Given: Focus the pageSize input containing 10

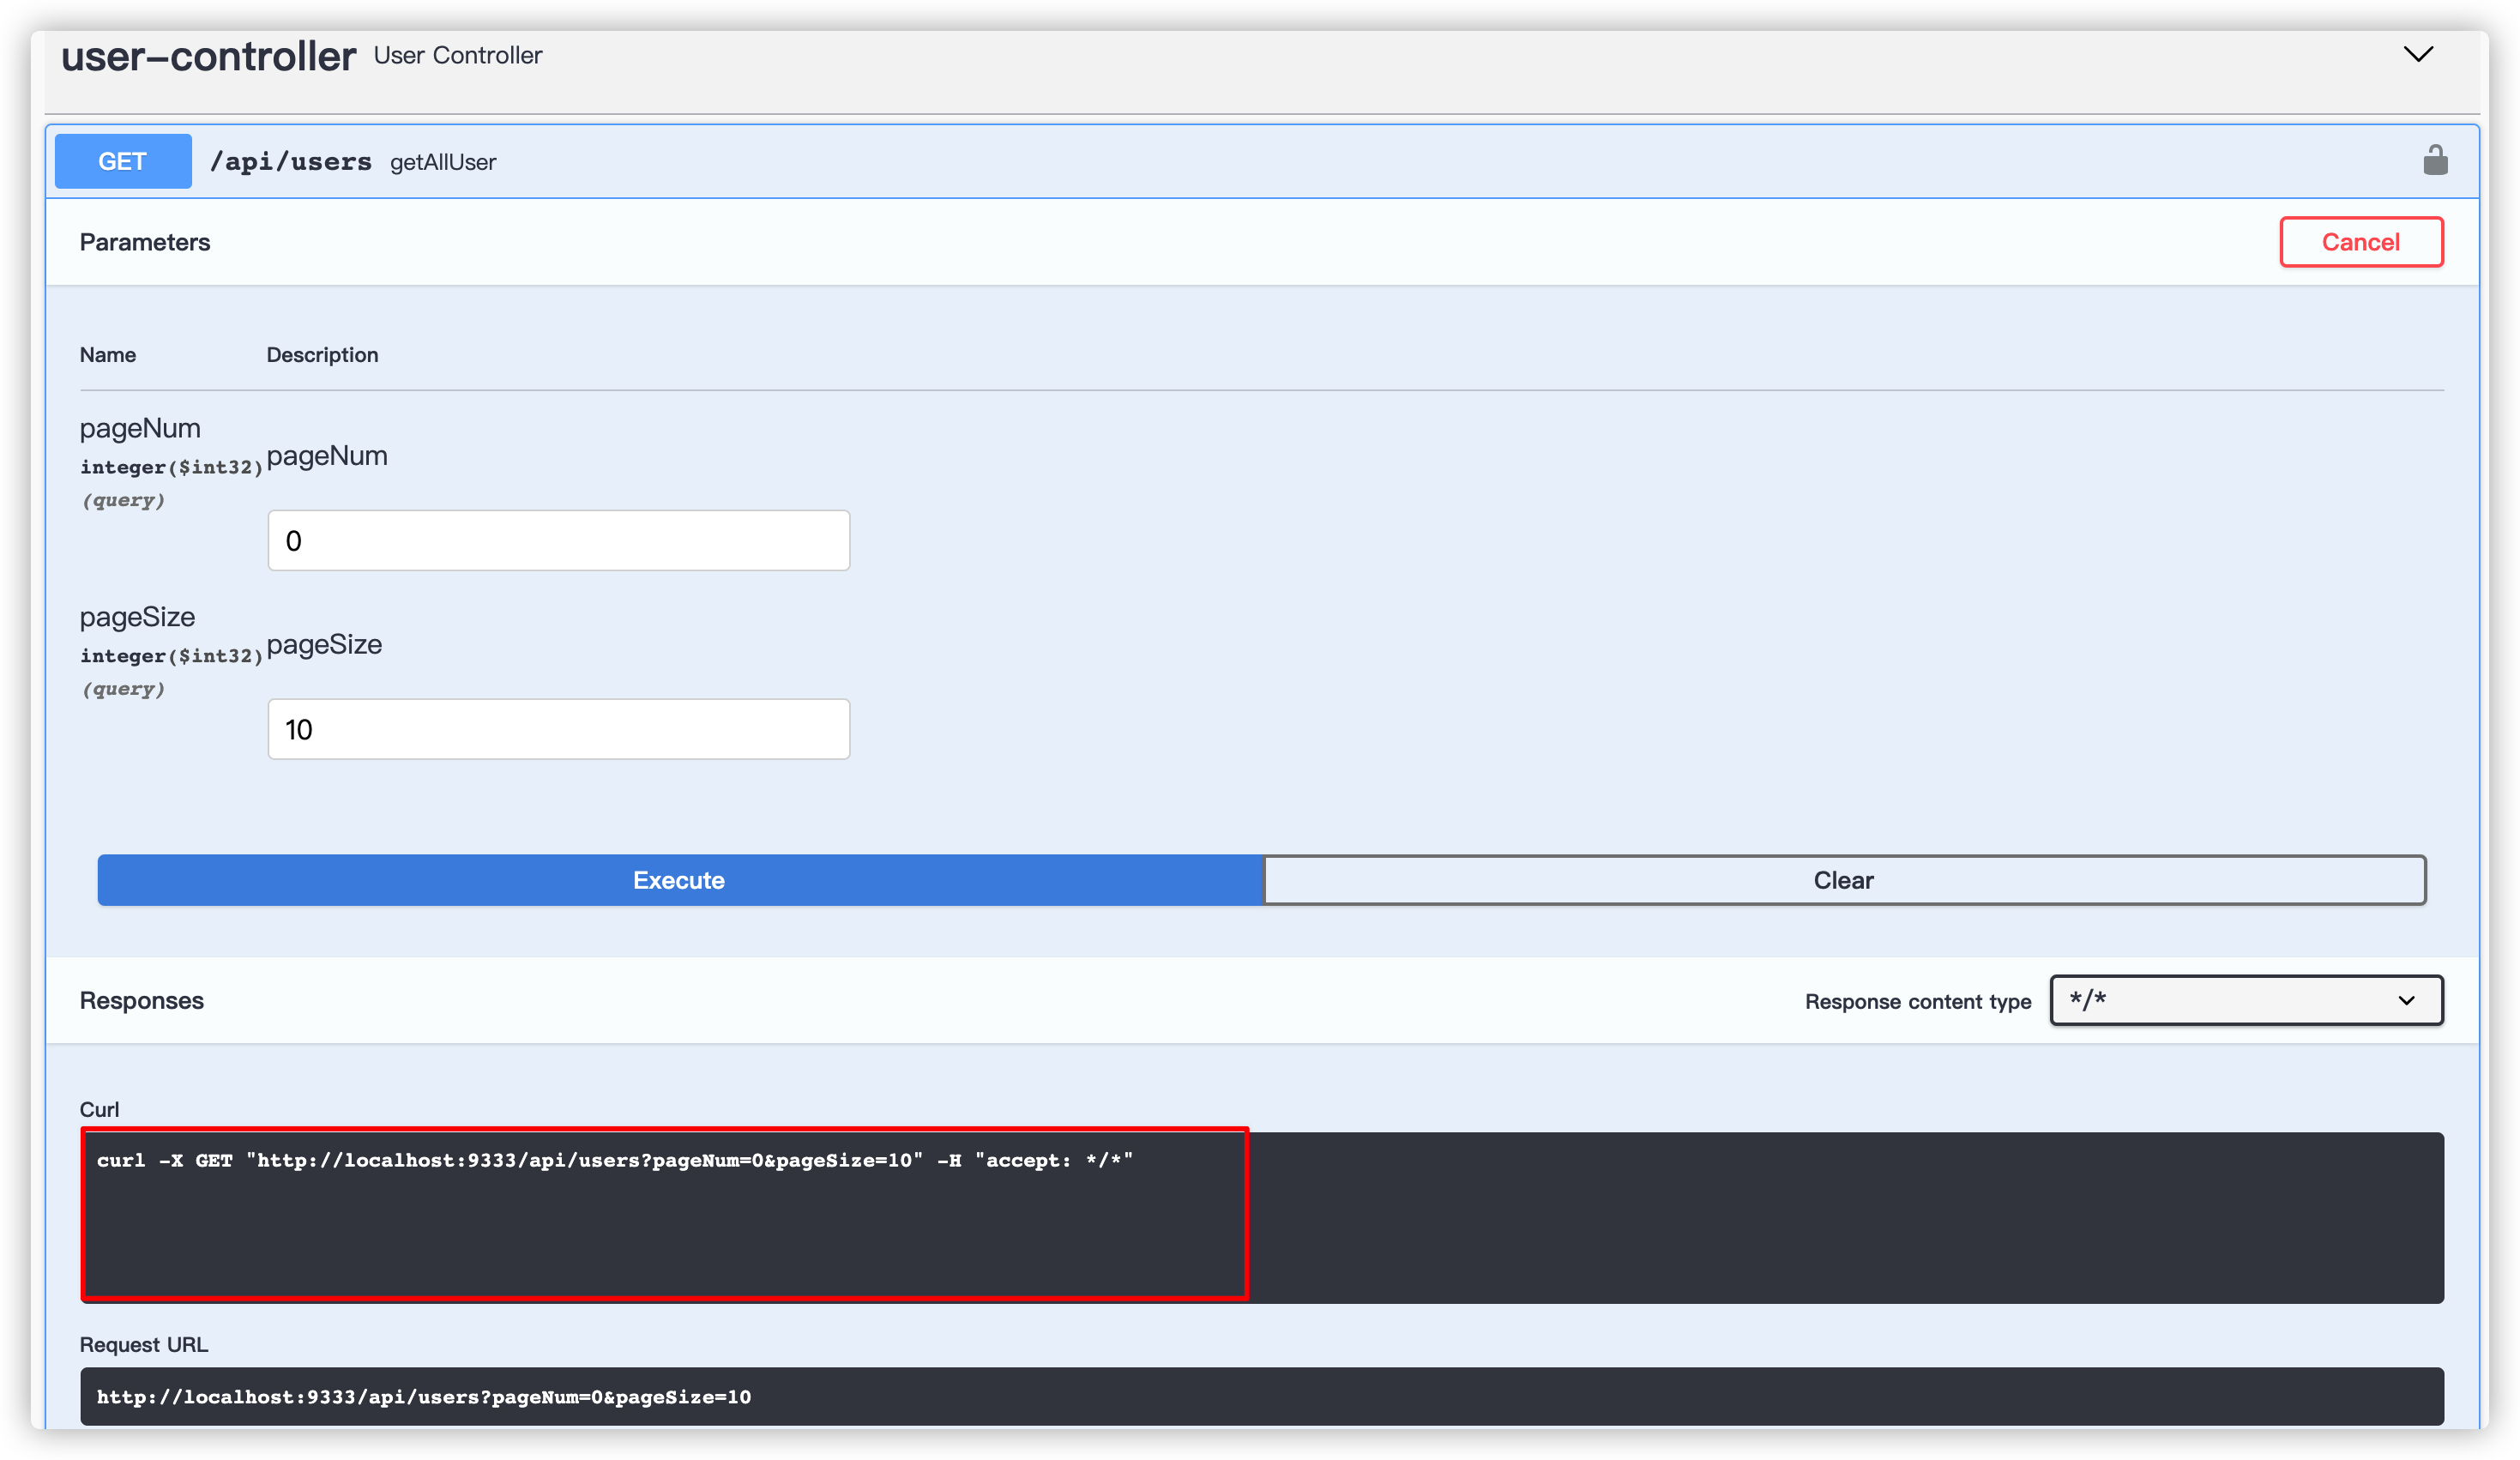Looking at the screenshot, I should click(x=558, y=729).
